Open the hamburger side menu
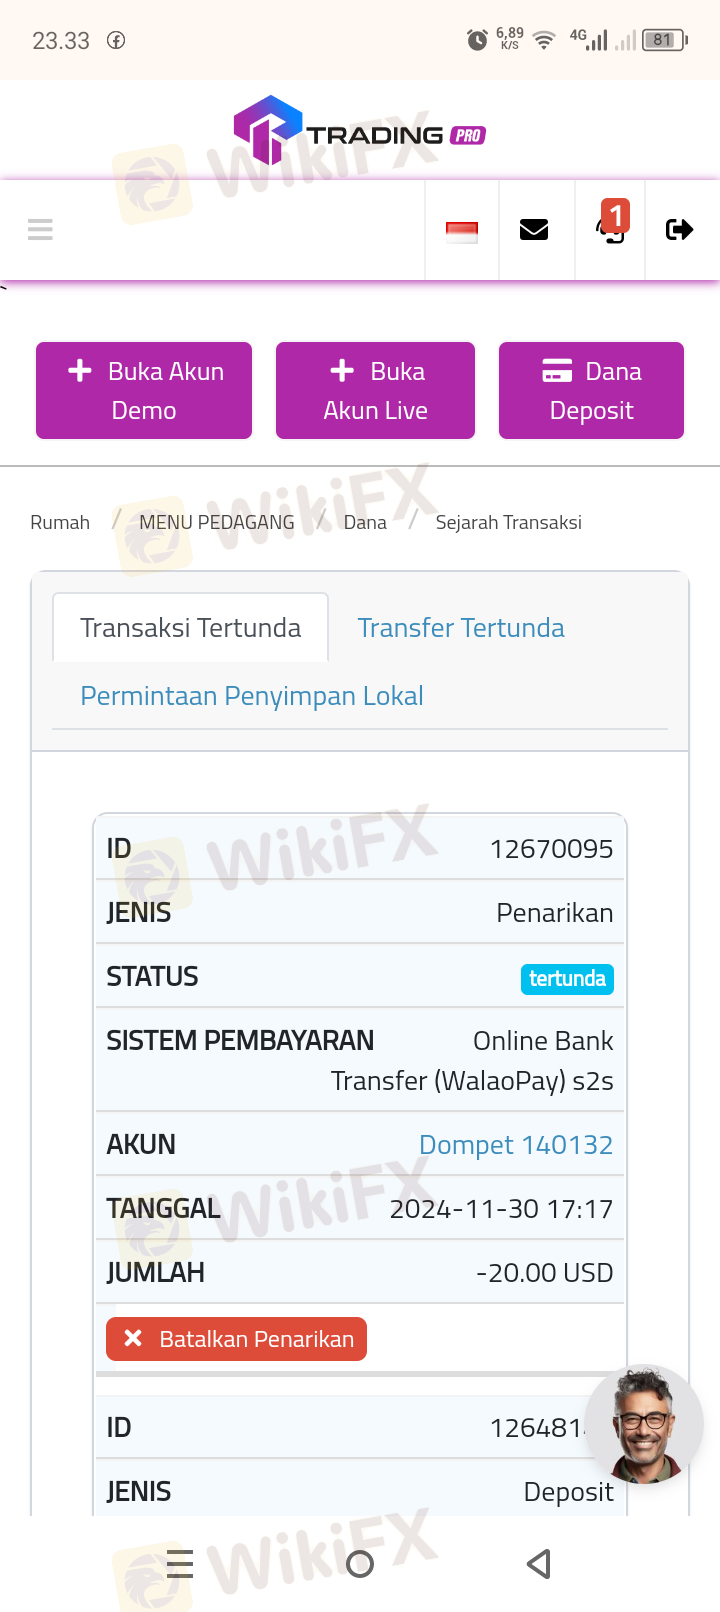The width and height of the screenshot is (720, 1612). tap(40, 230)
